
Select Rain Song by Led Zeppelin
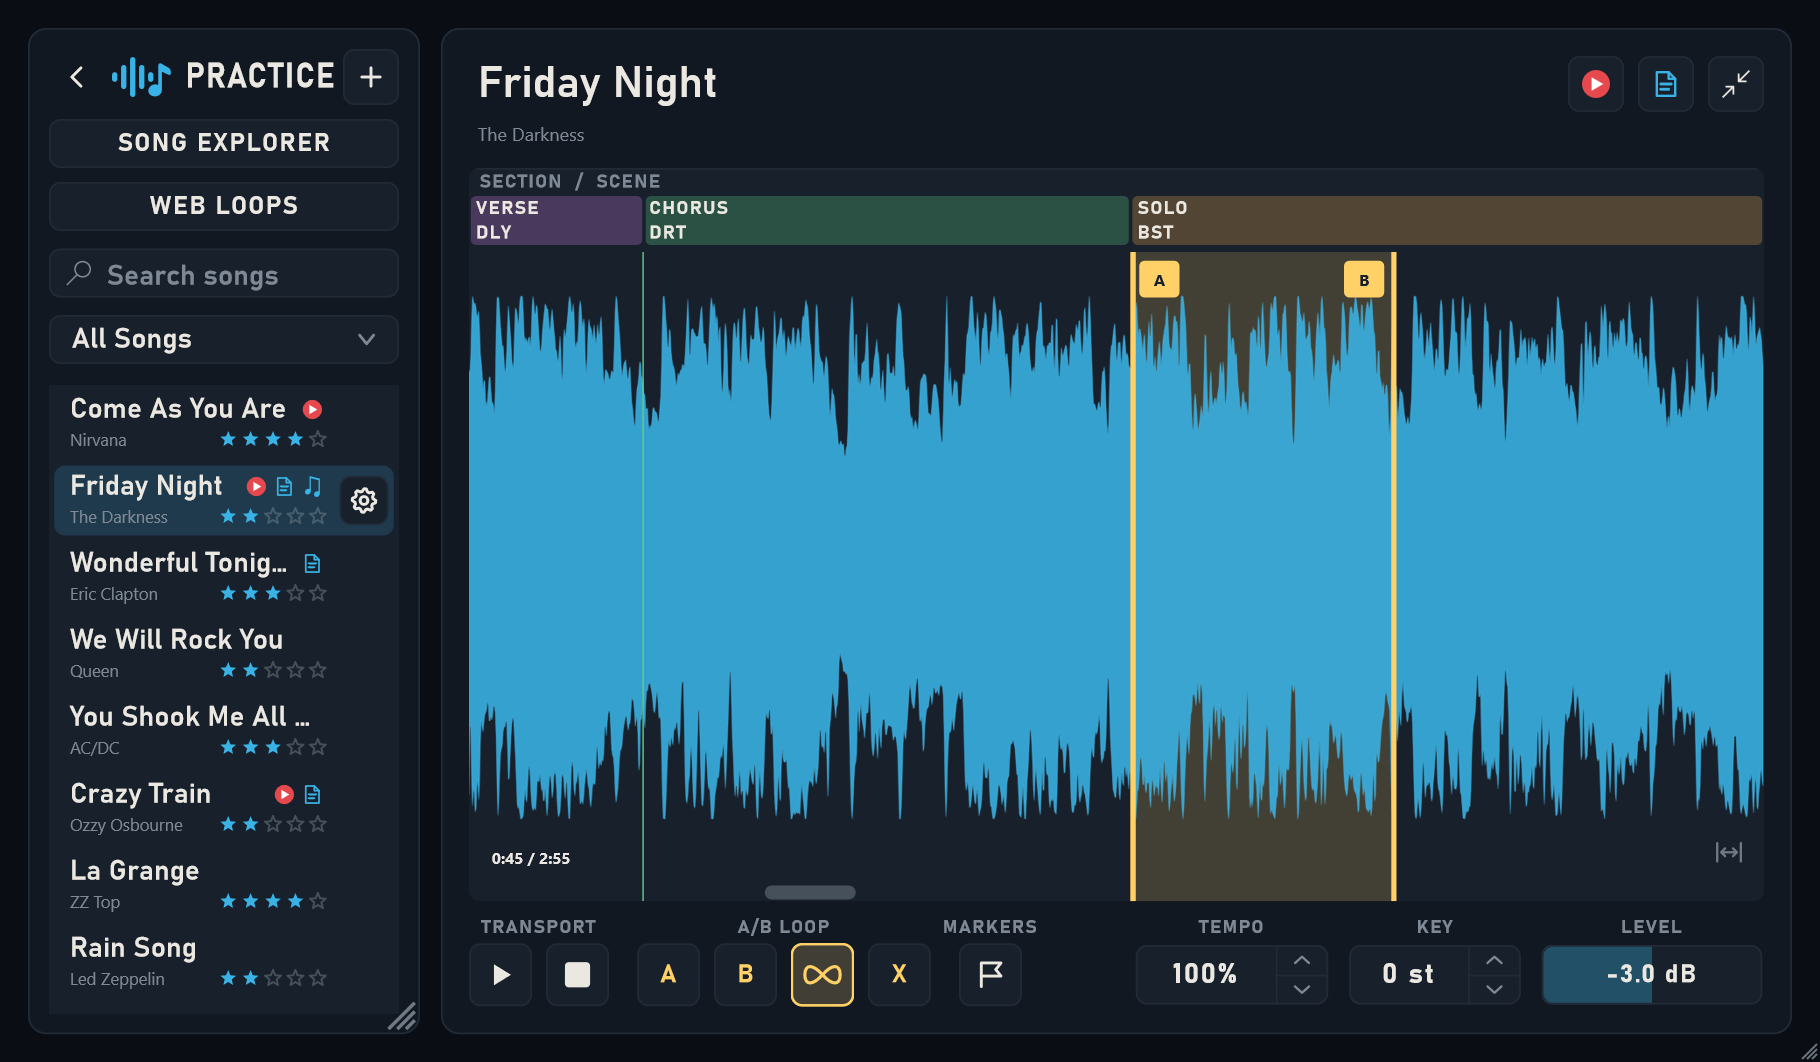(224, 962)
